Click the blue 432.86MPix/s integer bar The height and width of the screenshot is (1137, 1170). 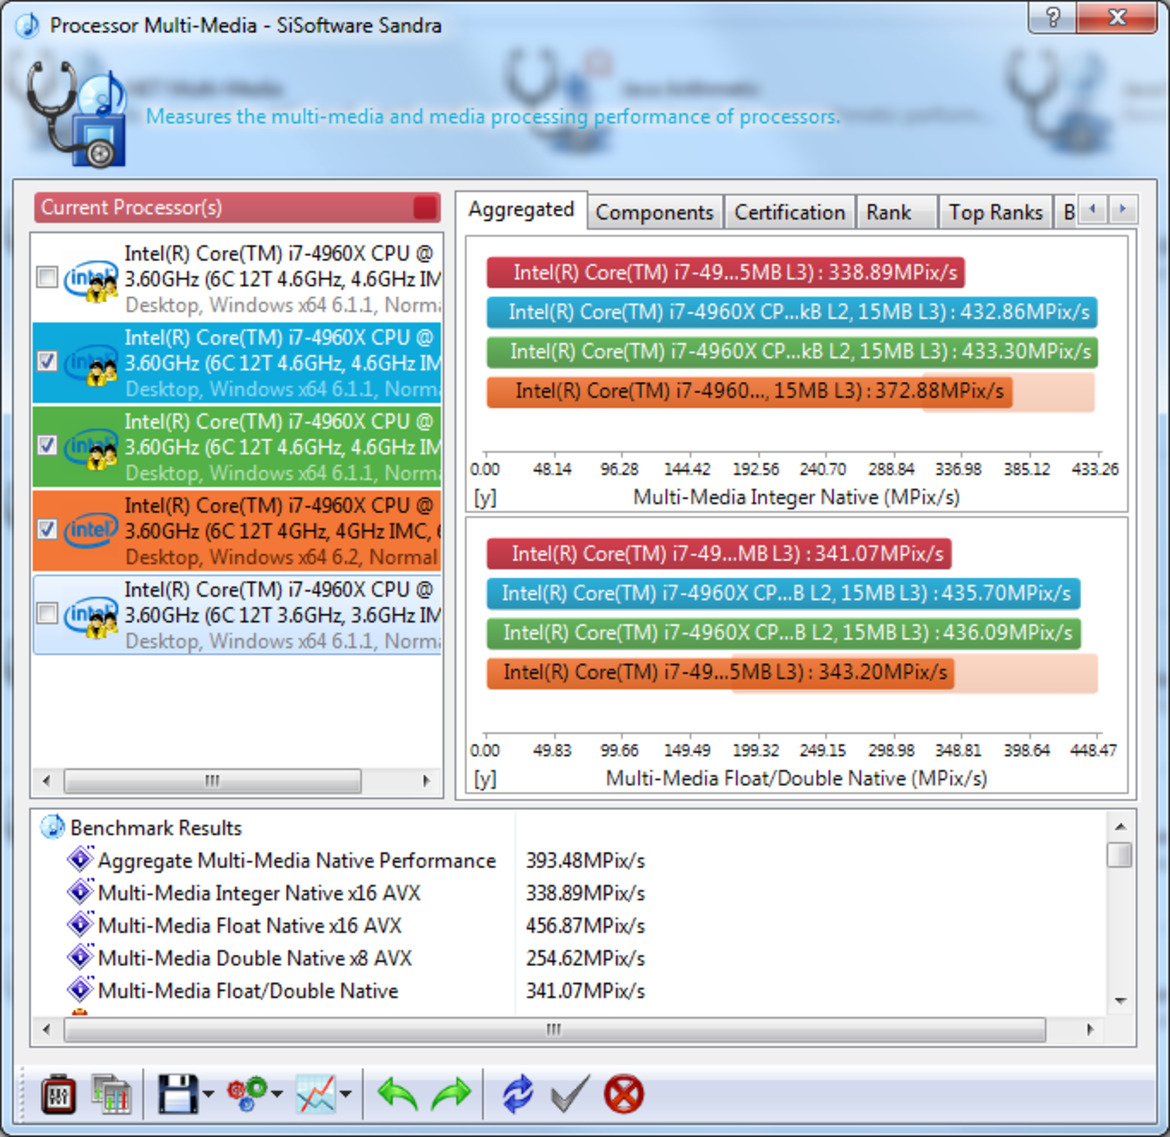792,312
